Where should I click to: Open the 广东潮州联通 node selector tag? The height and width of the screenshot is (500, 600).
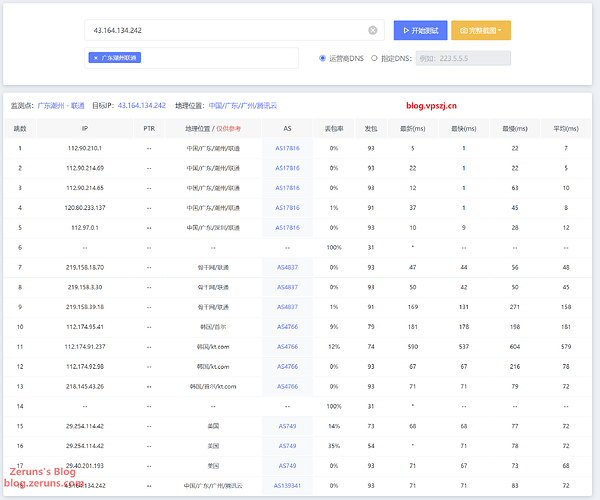point(119,58)
